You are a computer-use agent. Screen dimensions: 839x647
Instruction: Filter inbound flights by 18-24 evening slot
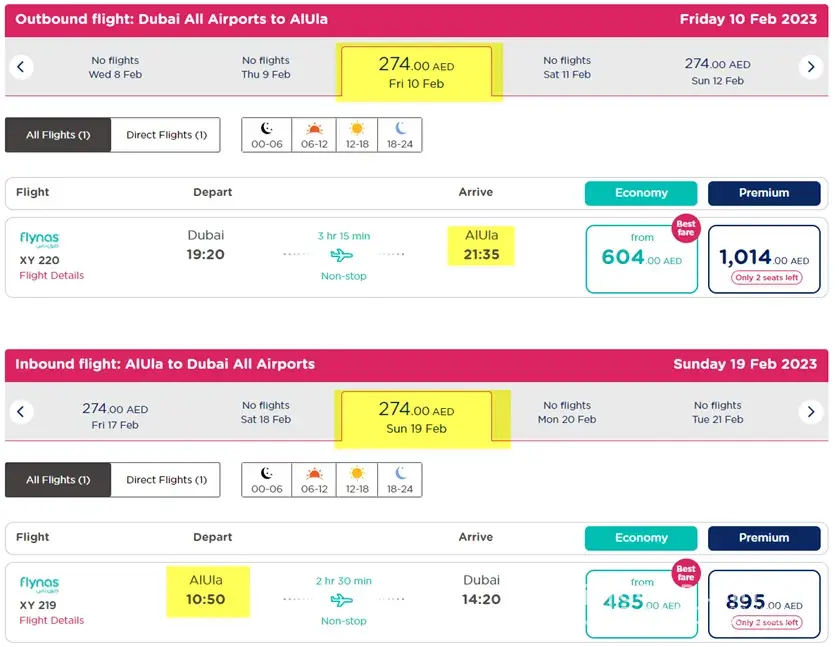click(x=400, y=480)
